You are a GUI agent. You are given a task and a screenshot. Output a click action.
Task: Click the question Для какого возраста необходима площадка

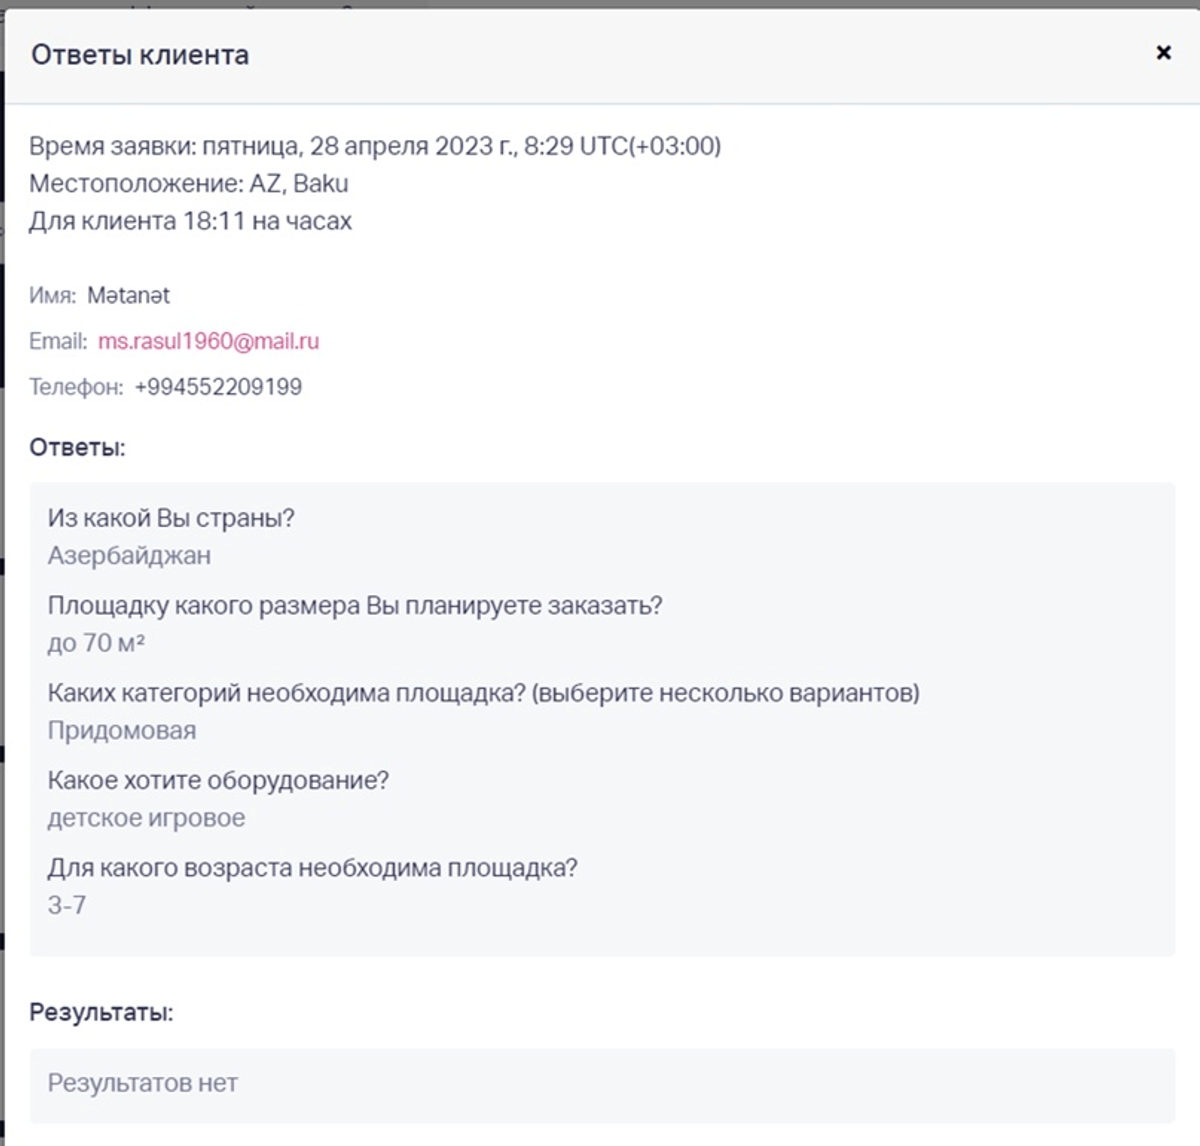pyautogui.click(x=312, y=868)
